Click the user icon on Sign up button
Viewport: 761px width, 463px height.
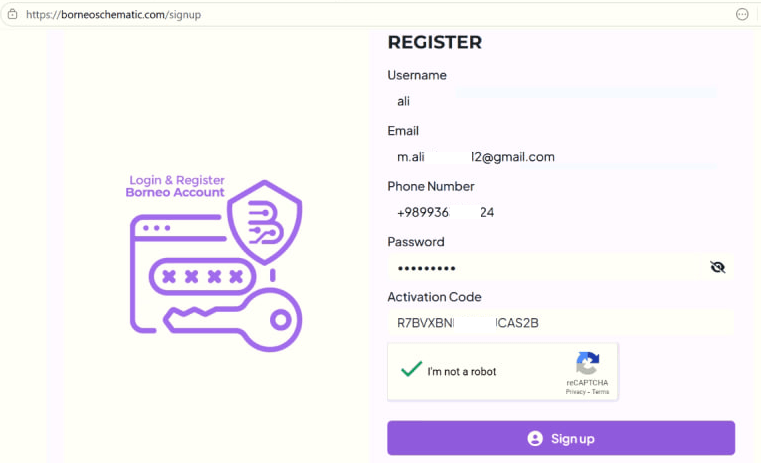535,438
